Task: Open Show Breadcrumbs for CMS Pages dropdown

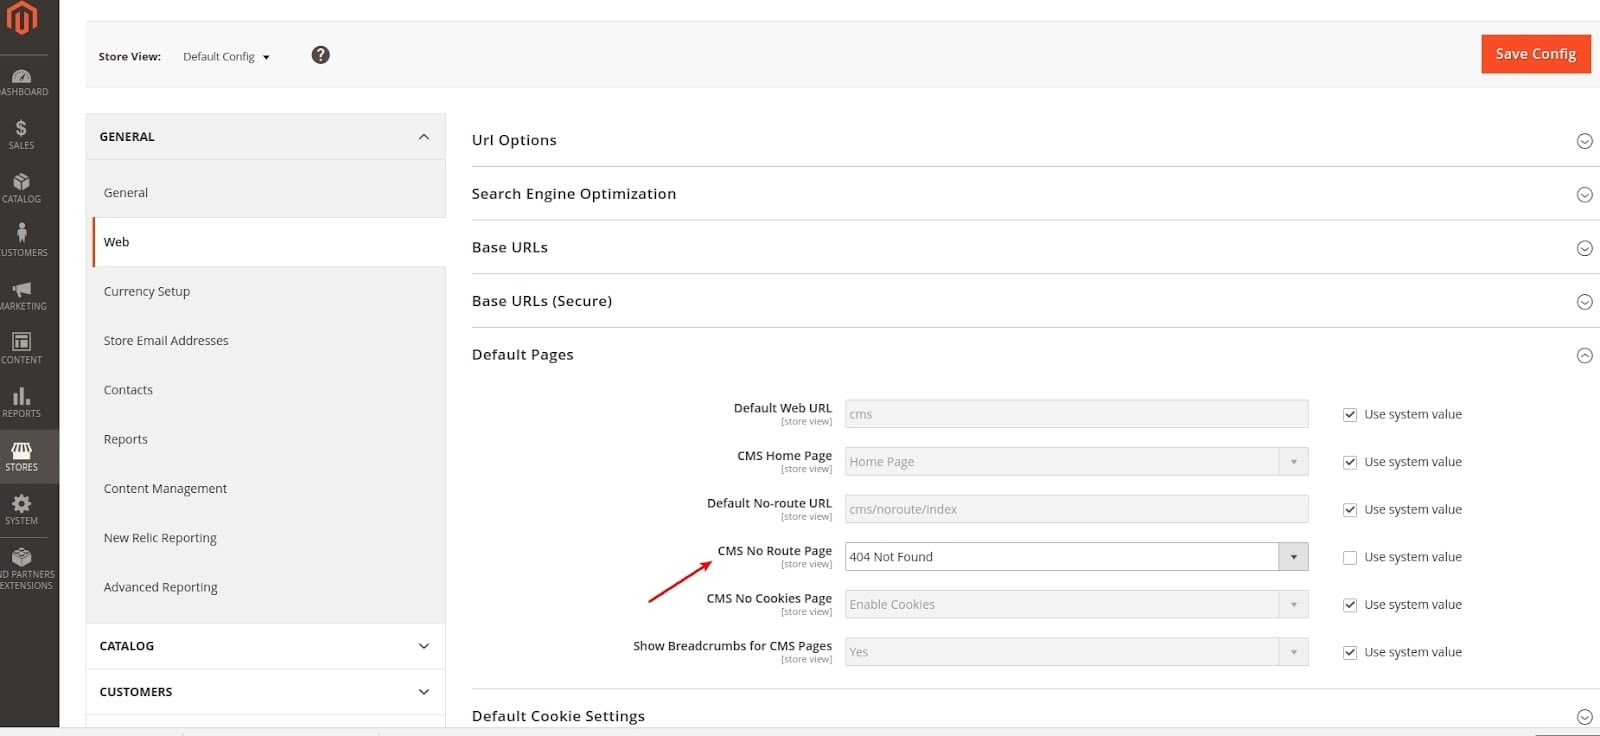Action: 1076,652
